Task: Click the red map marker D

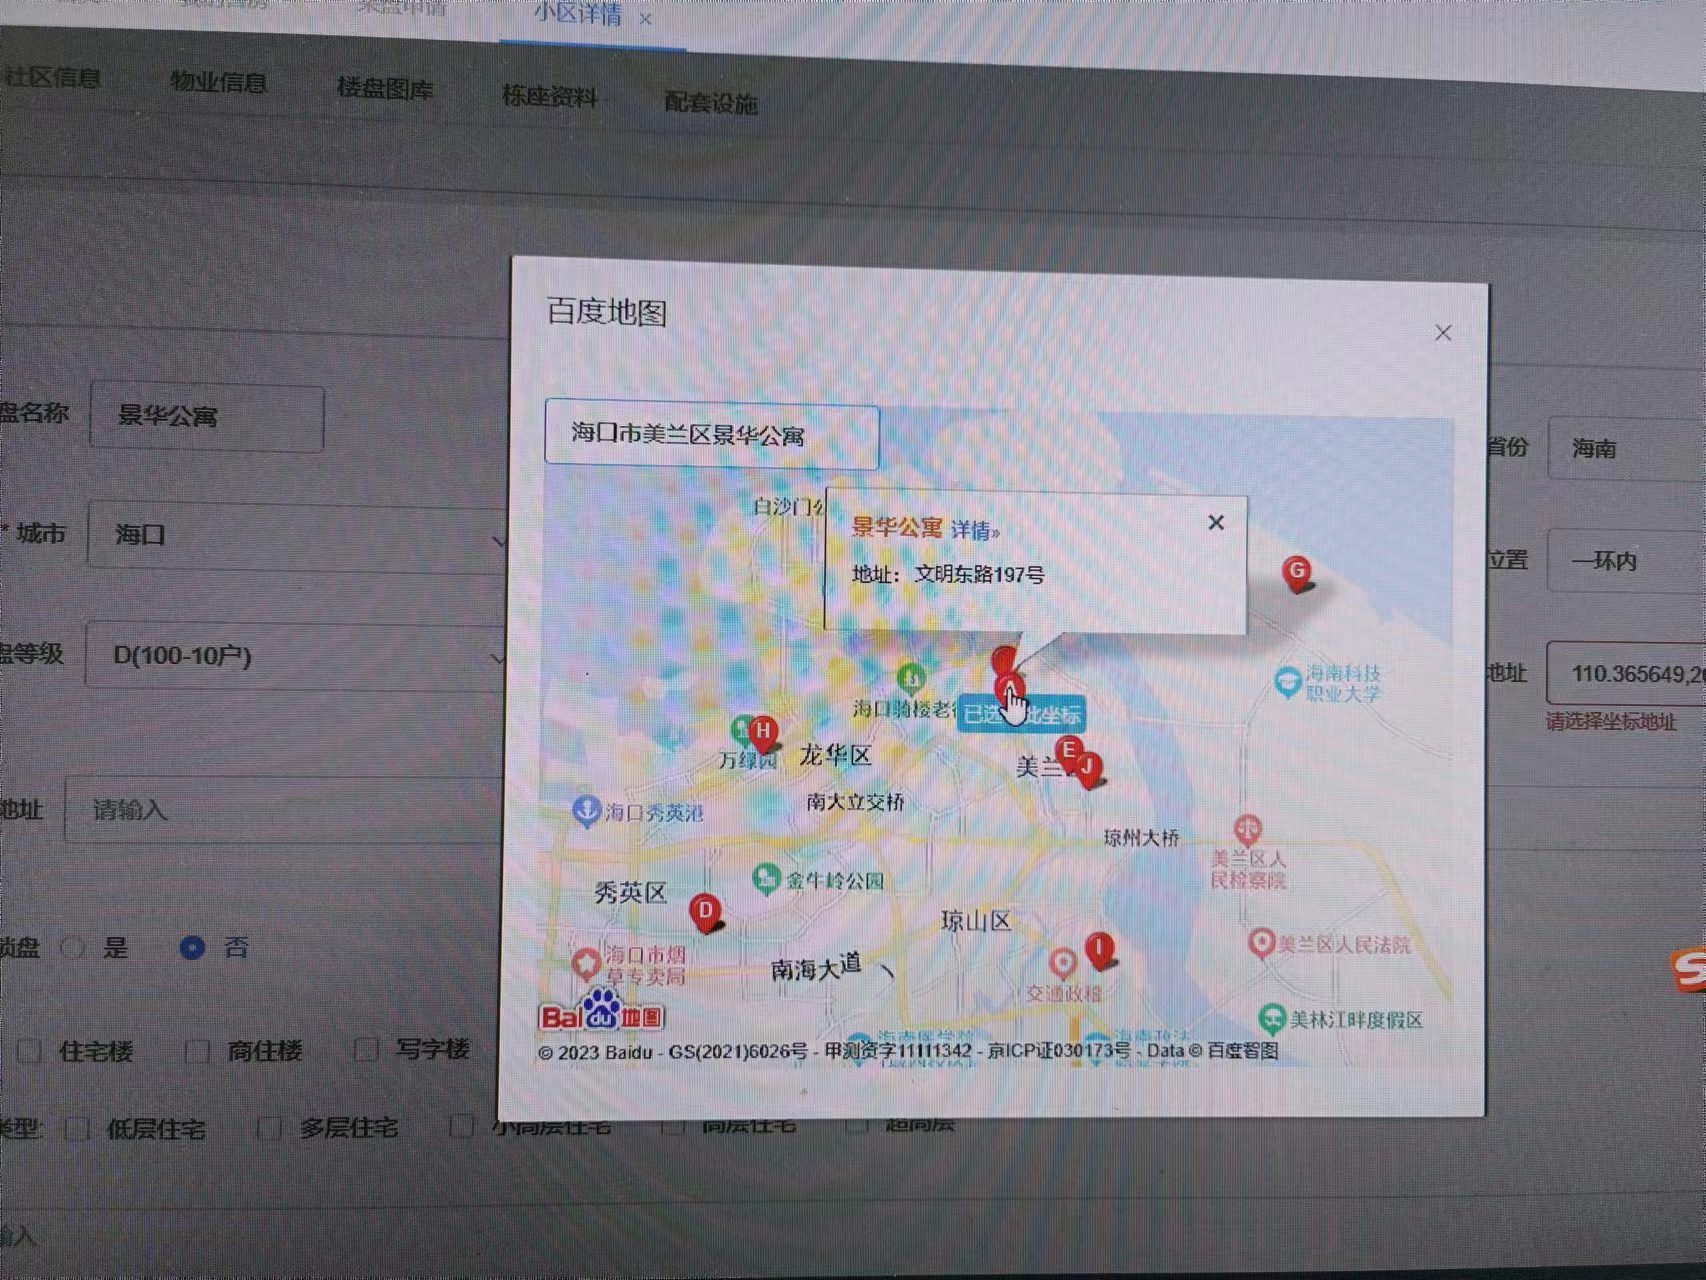Action: point(705,911)
